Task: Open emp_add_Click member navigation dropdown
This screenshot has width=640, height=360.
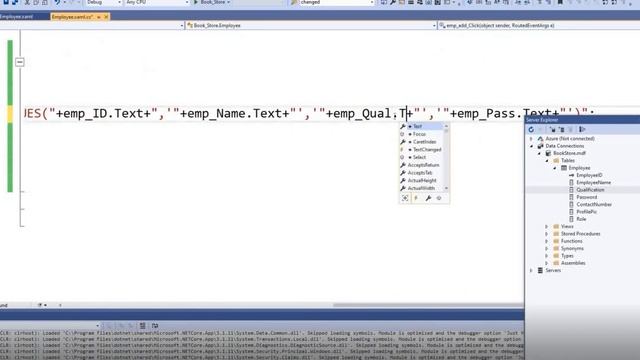Action: click(x=539, y=25)
